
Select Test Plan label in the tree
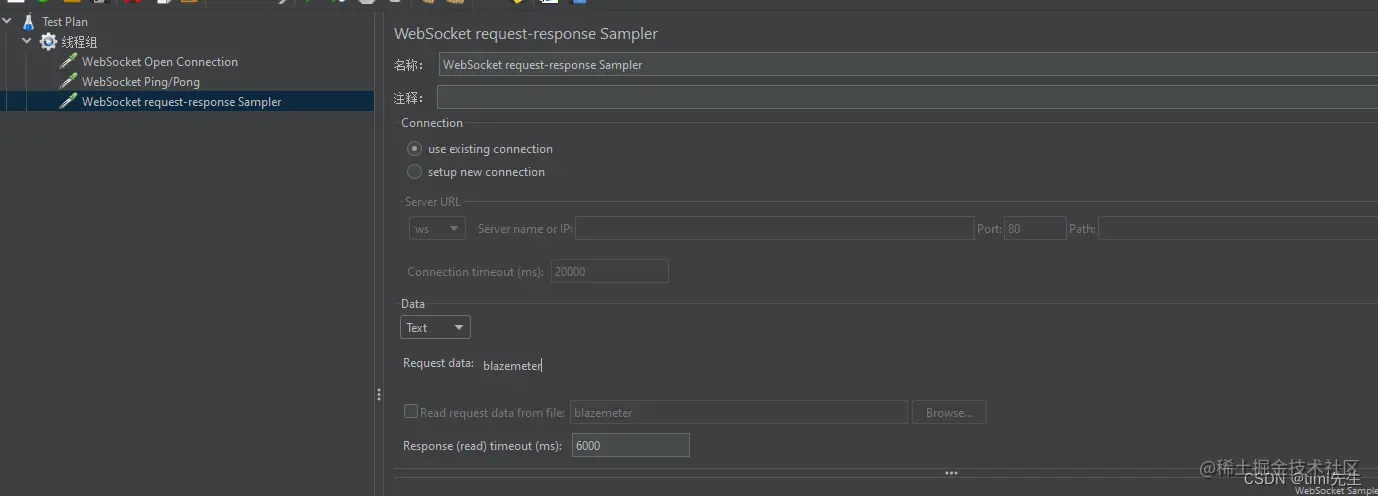pyautogui.click(x=65, y=21)
